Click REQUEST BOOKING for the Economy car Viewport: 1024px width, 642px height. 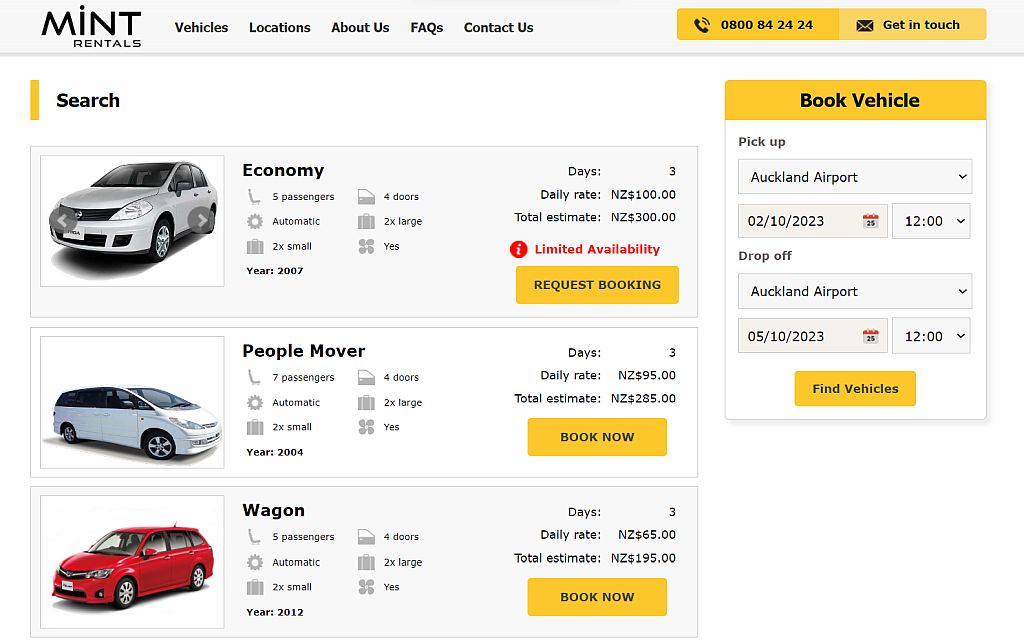coord(597,285)
